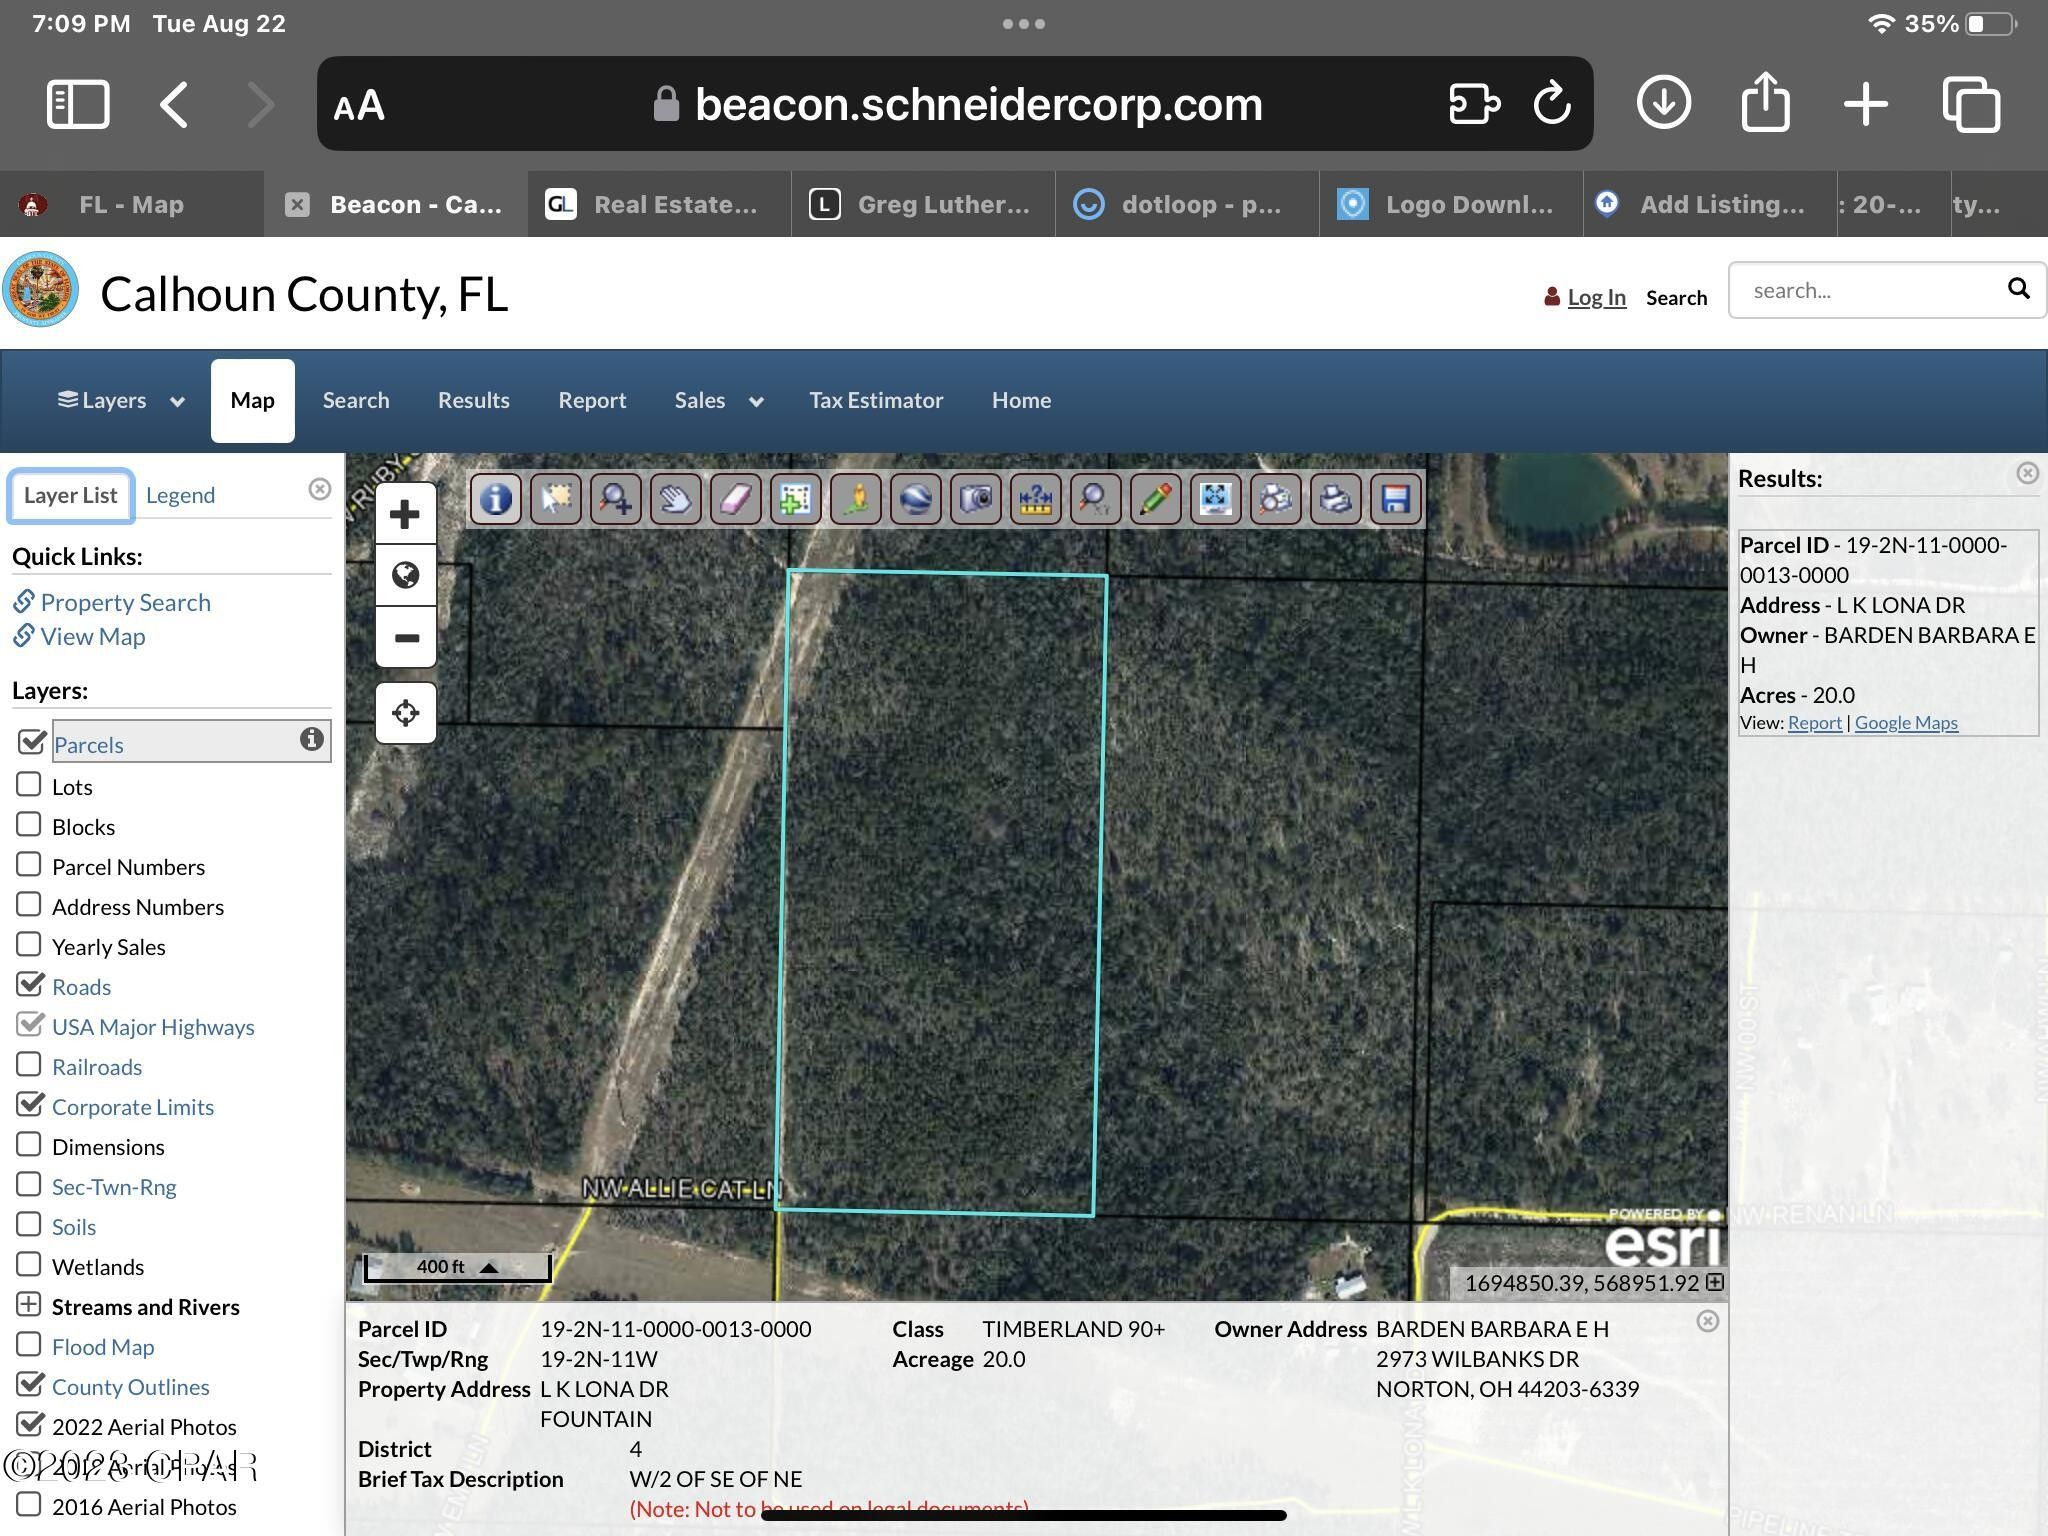The height and width of the screenshot is (1536, 2048).
Task: Click the Print toolbar icon
Action: 1335,500
